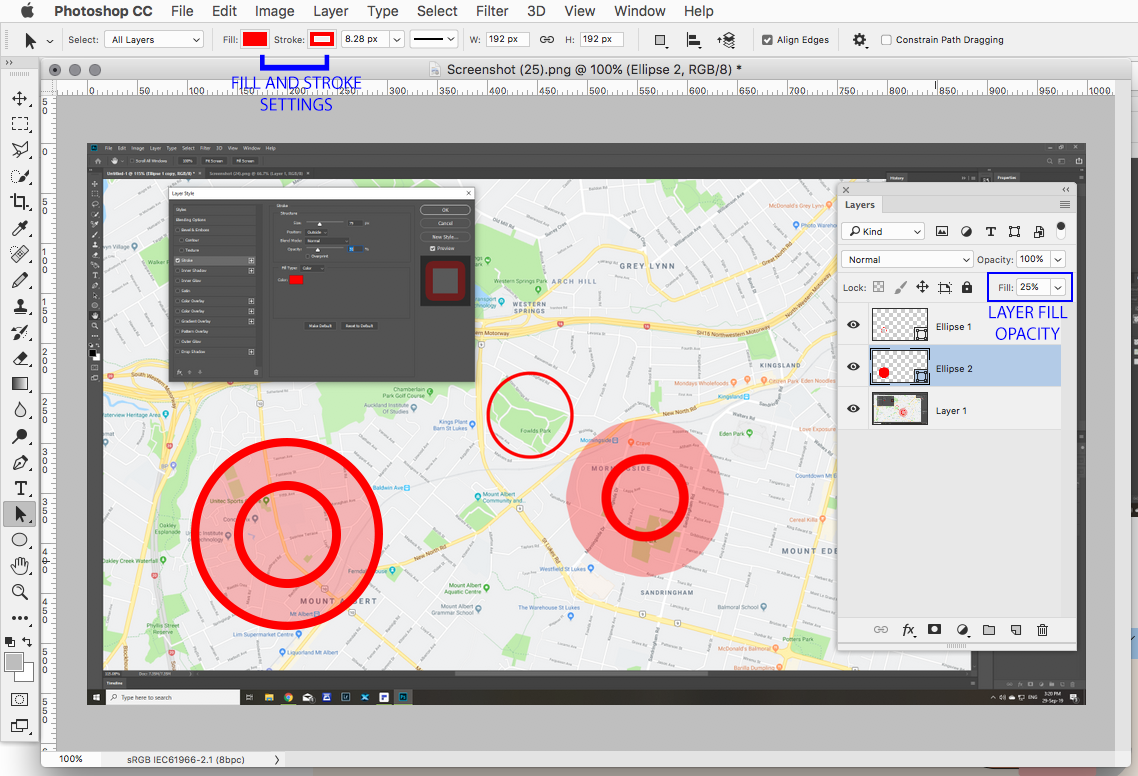Screen dimensions: 1138x776
Task: Hide the Ellipse 1 layer
Action: click(x=853, y=324)
